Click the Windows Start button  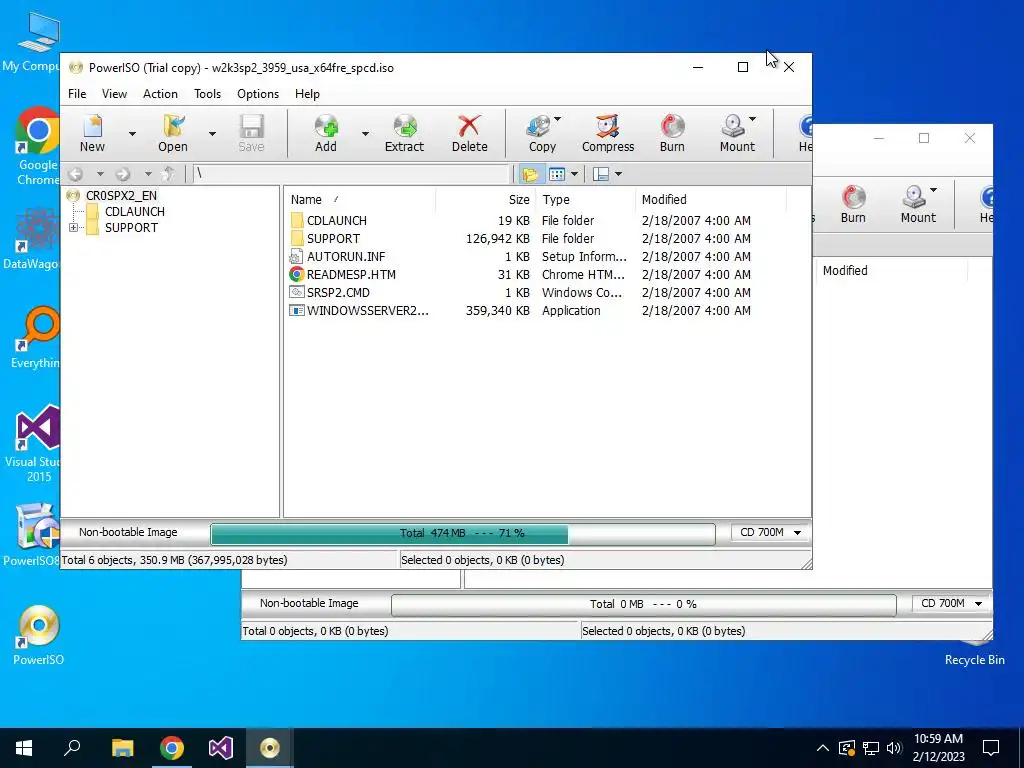(24, 748)
